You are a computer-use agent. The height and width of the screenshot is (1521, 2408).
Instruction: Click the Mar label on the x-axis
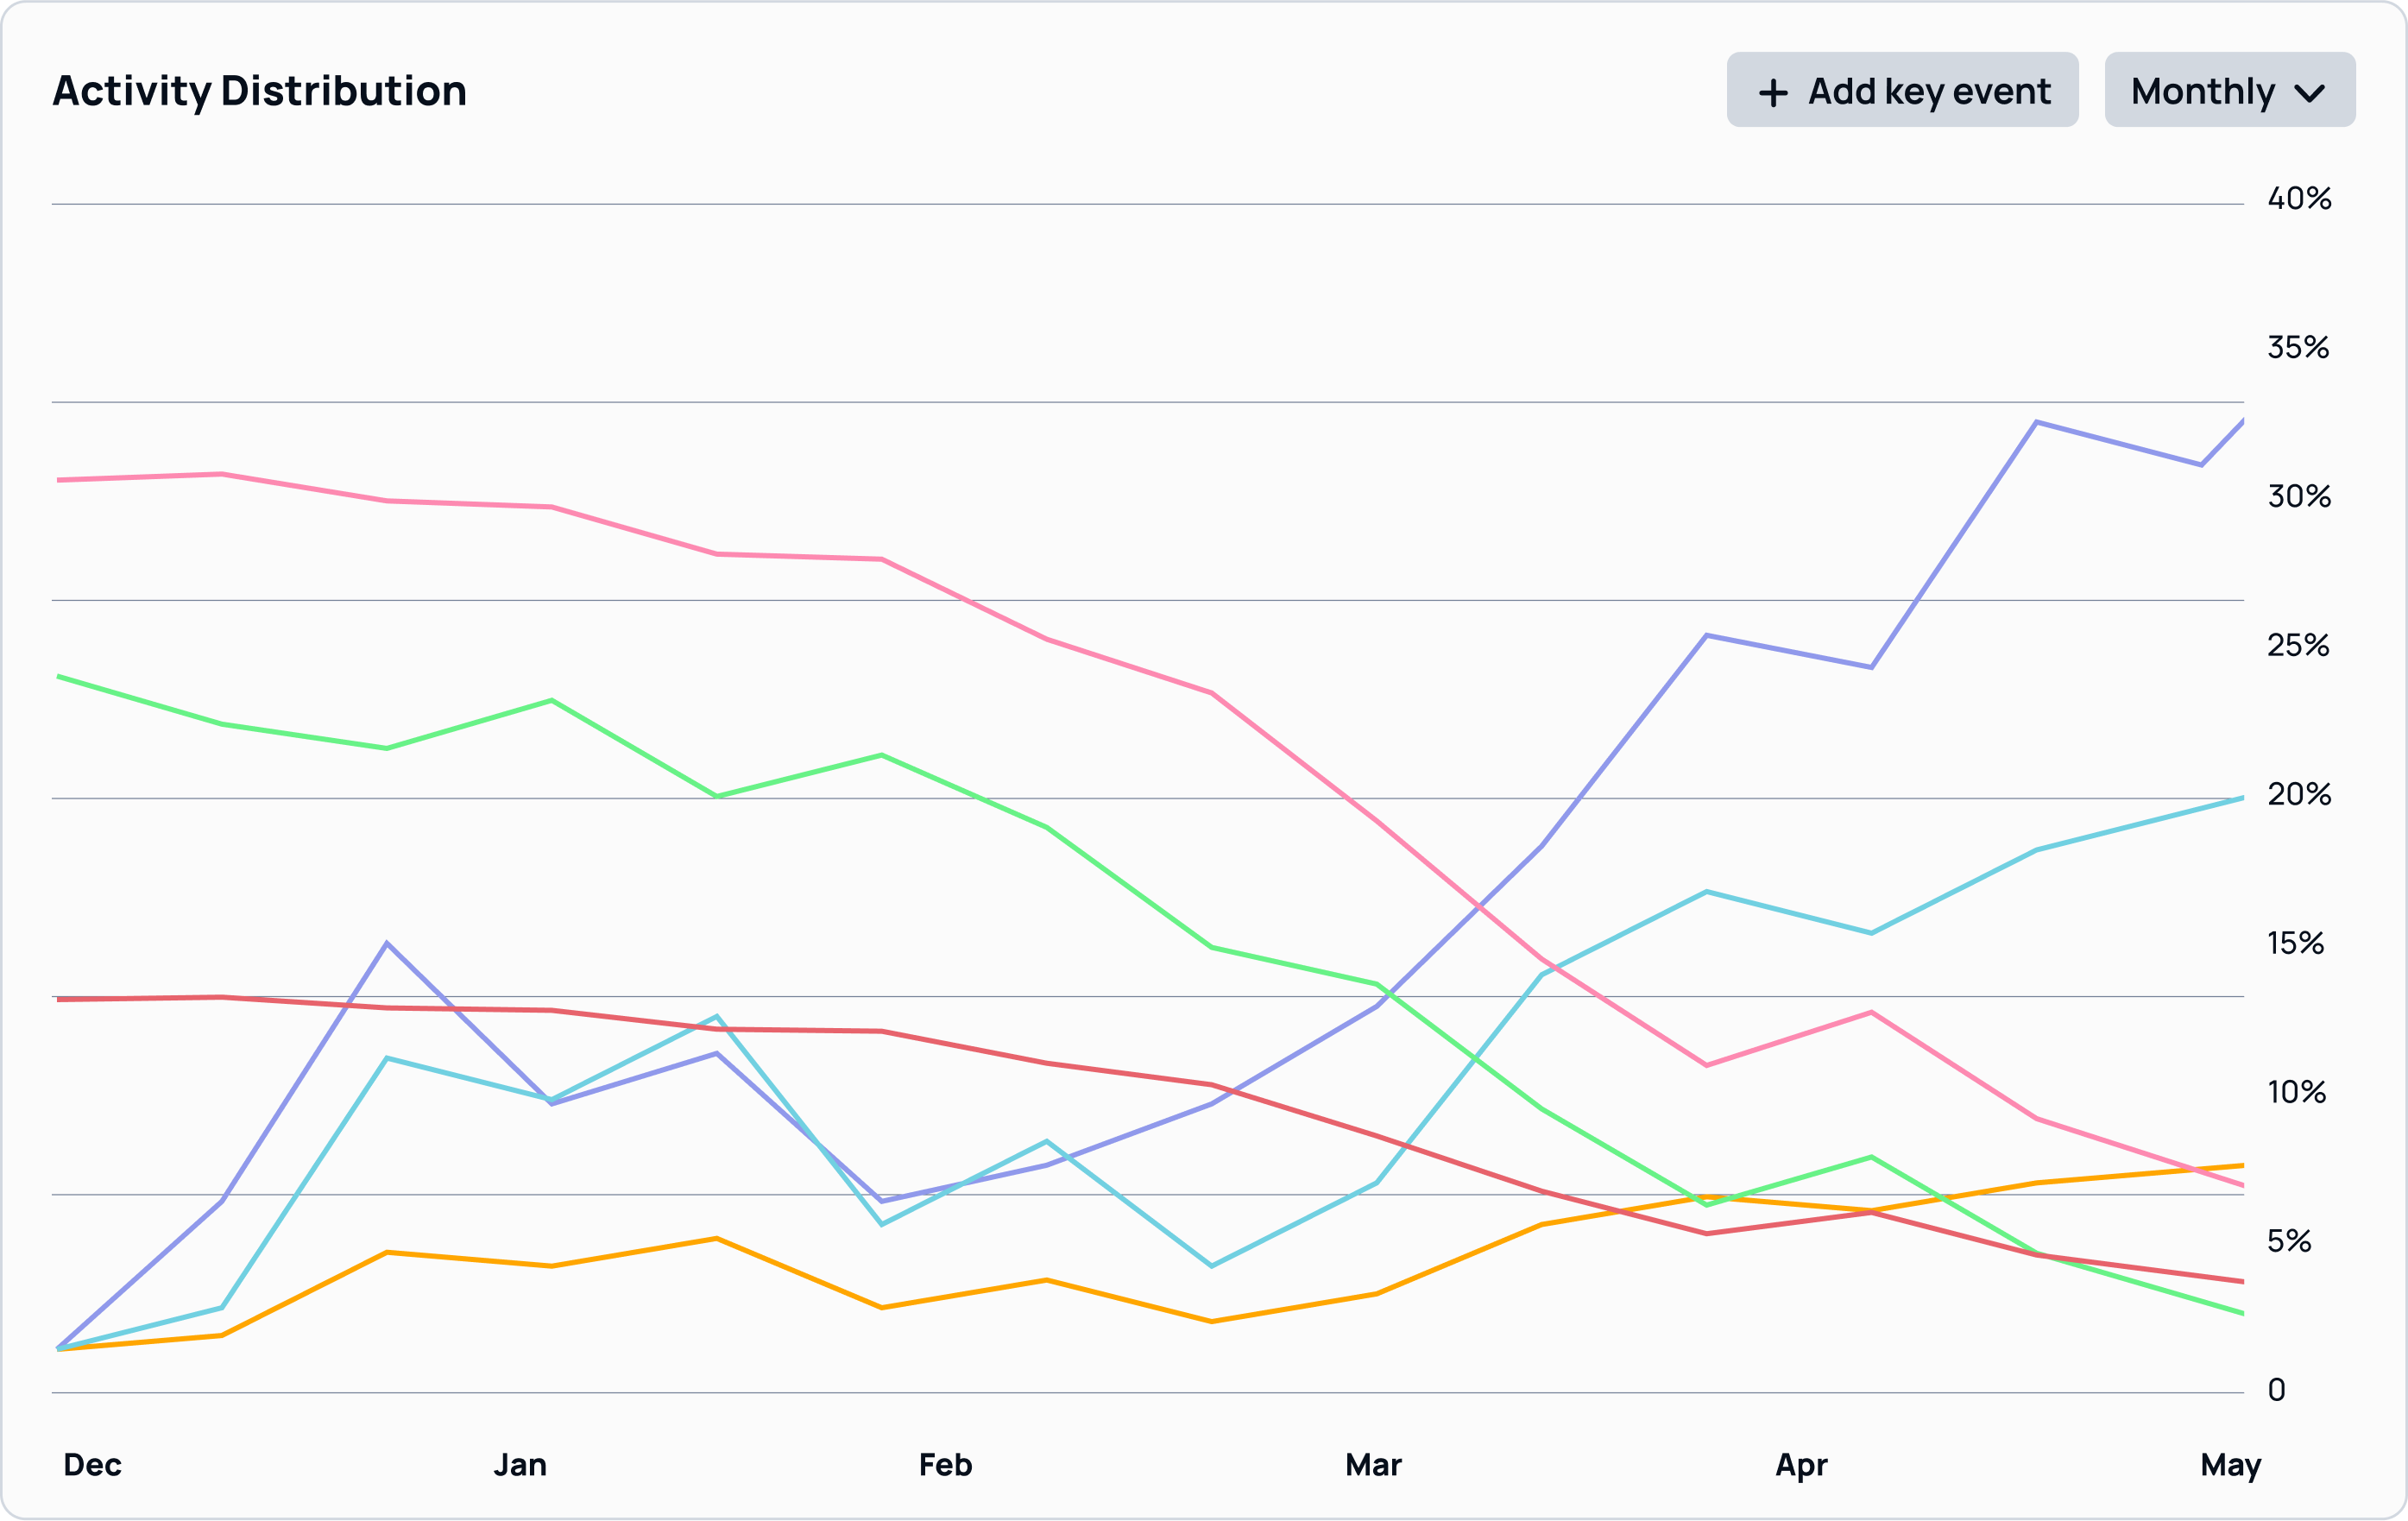[1373, 1465]
